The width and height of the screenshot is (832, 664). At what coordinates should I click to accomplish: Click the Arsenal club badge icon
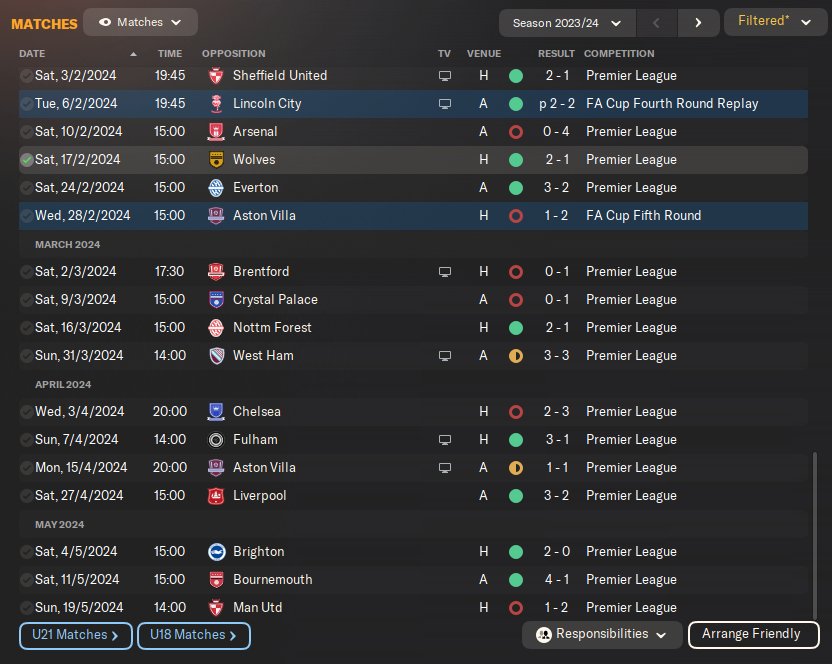click(215, 131)
